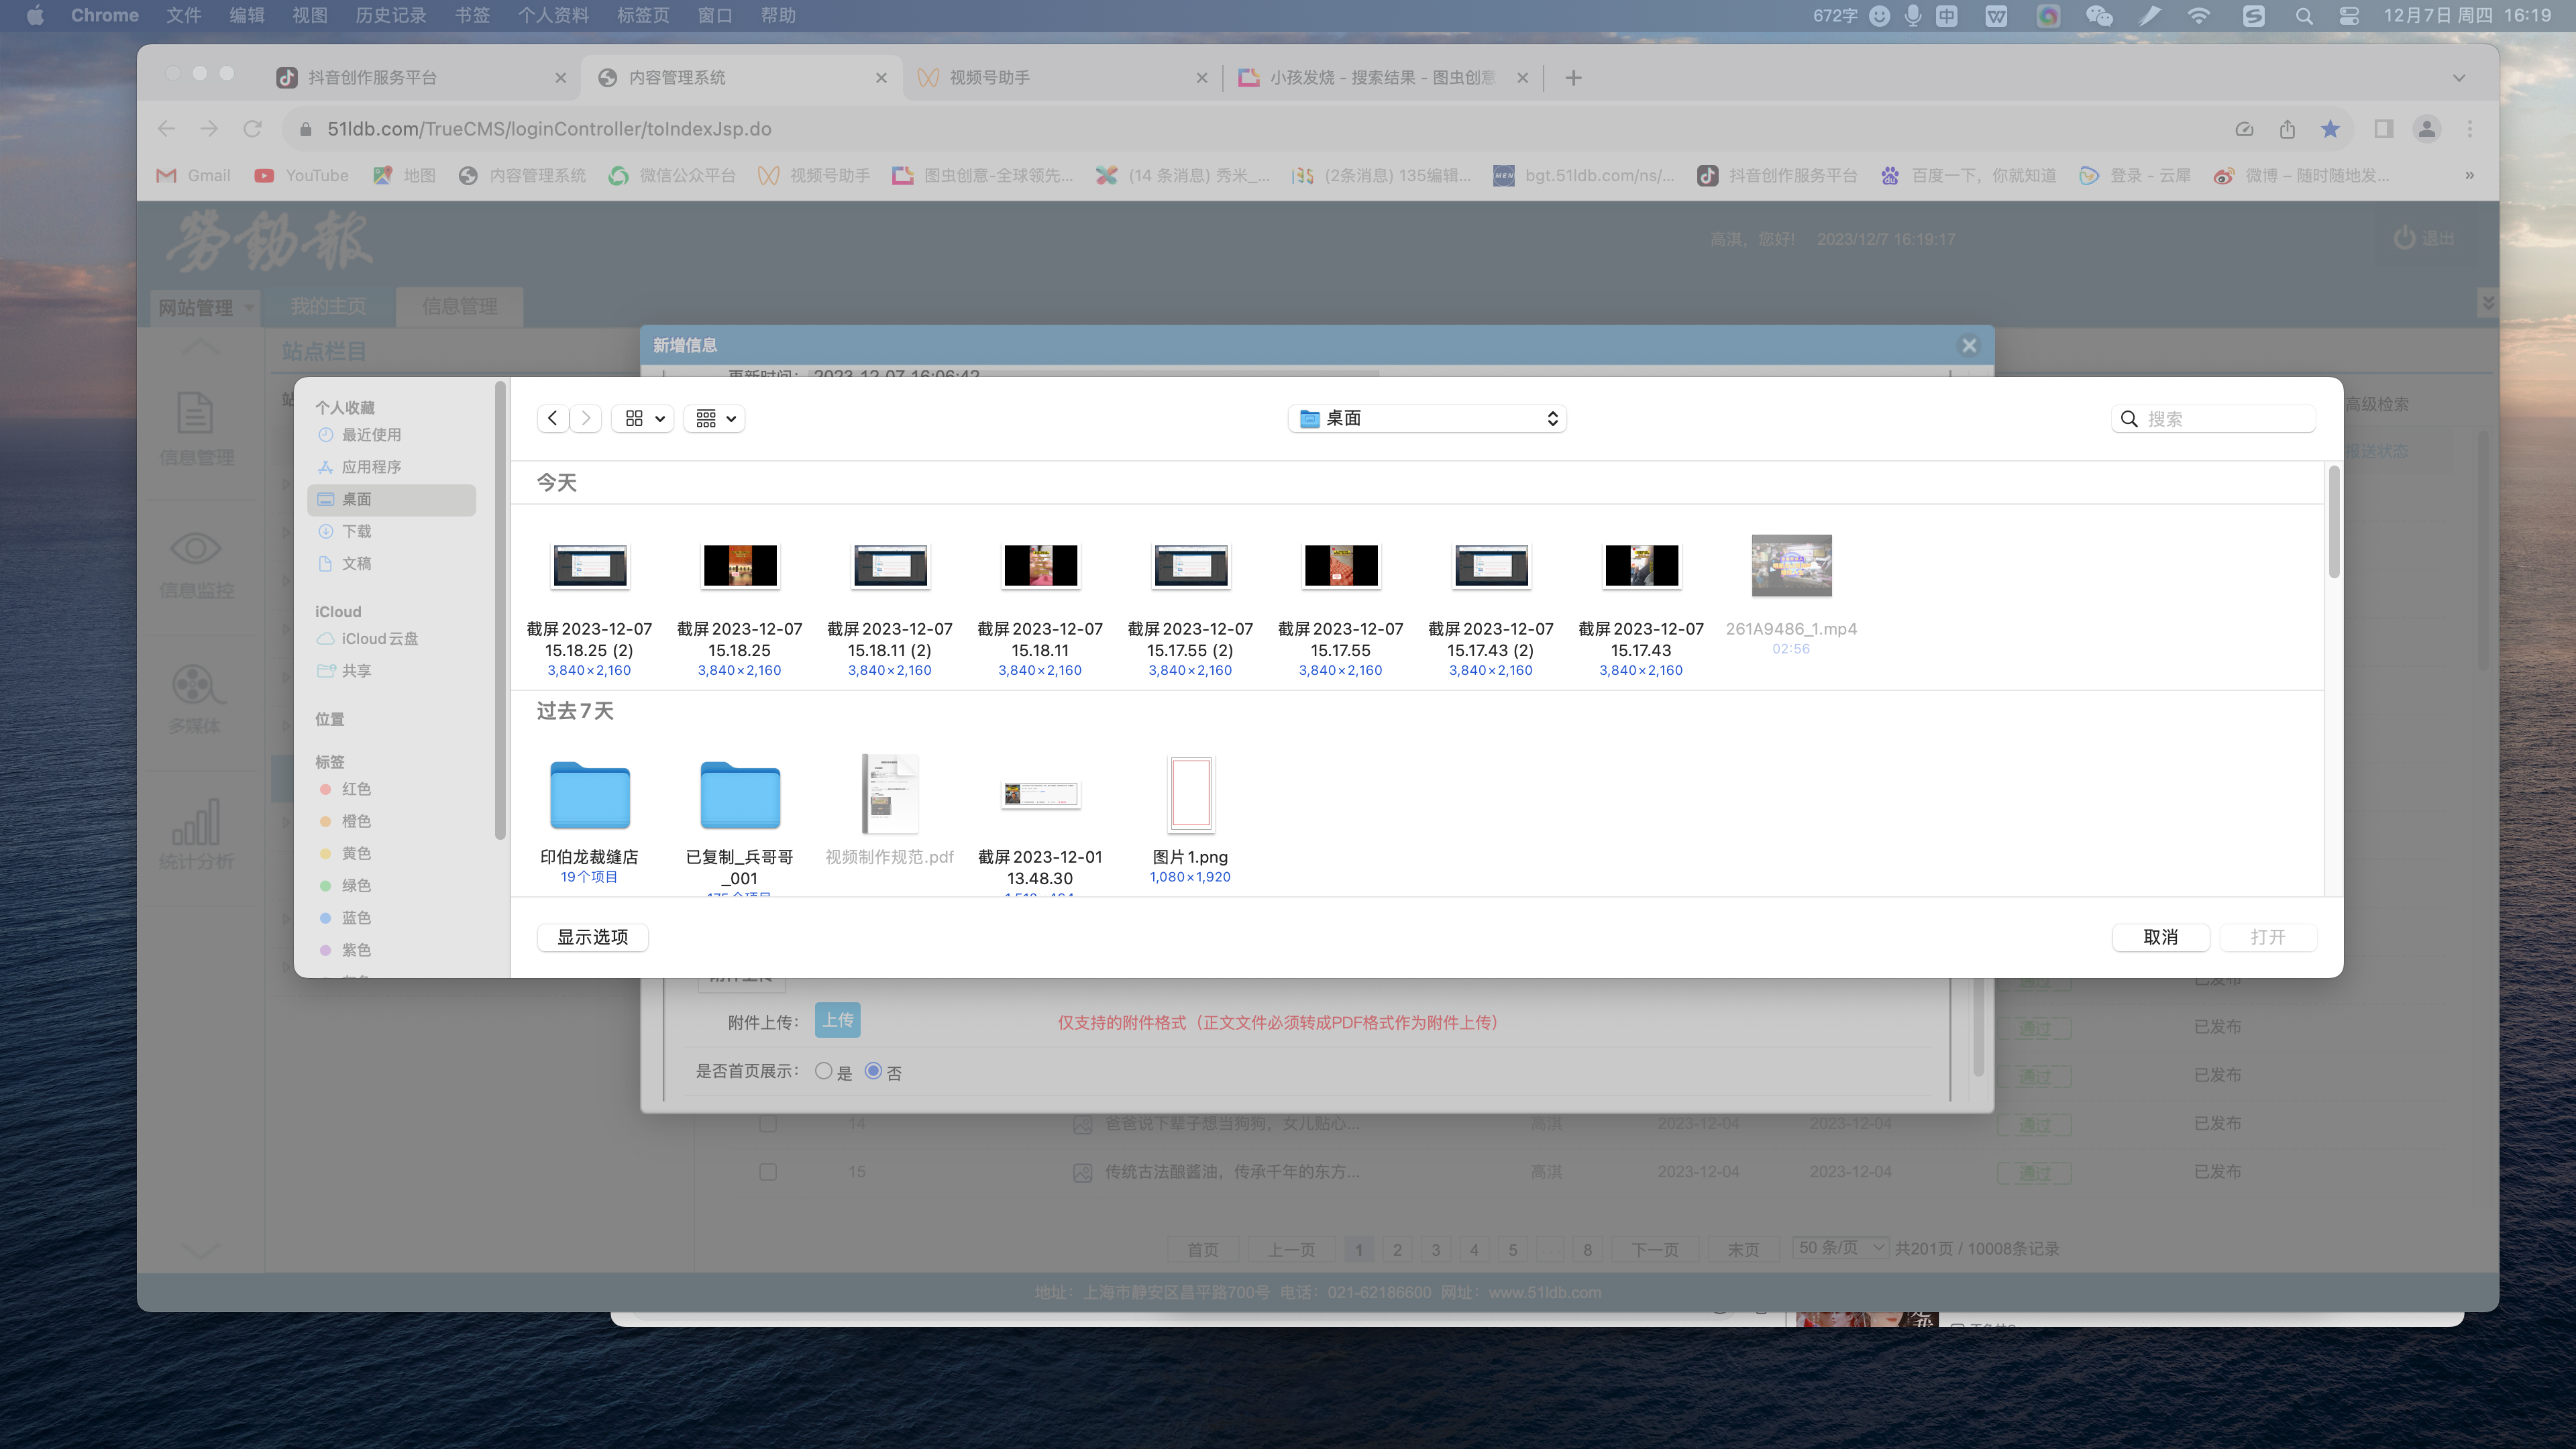Open Chrome tab search dropdown
Screen dimensions: 2576x1449
[2459, 78]
